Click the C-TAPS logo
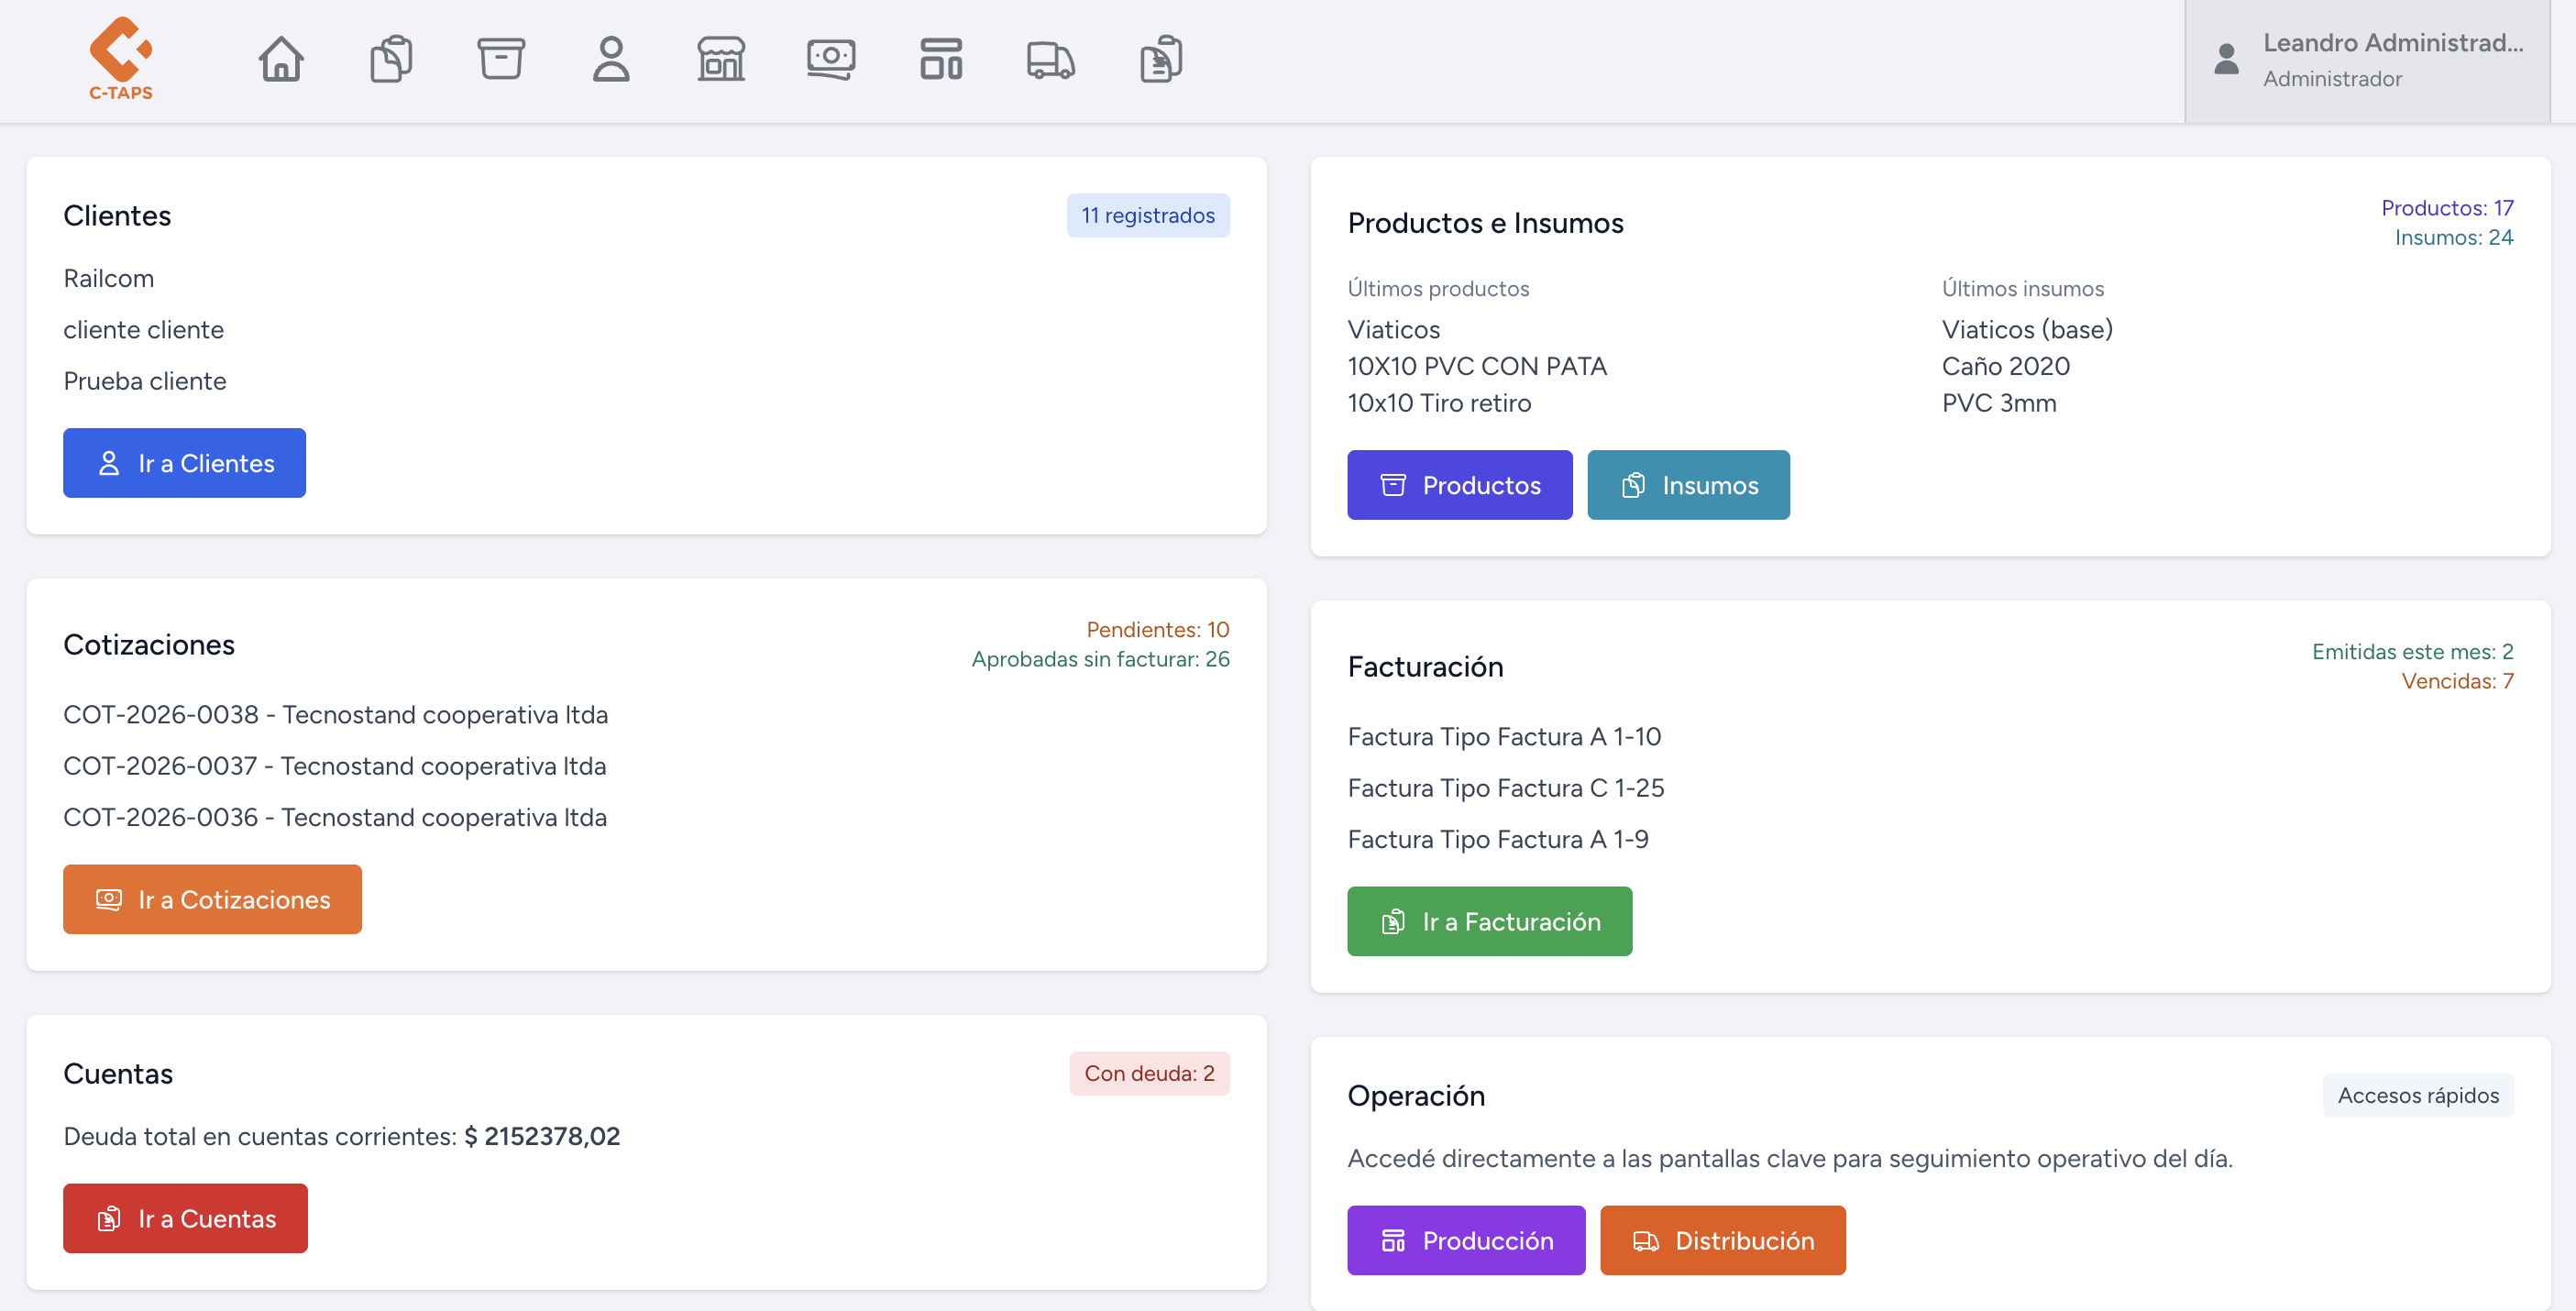 120,58
